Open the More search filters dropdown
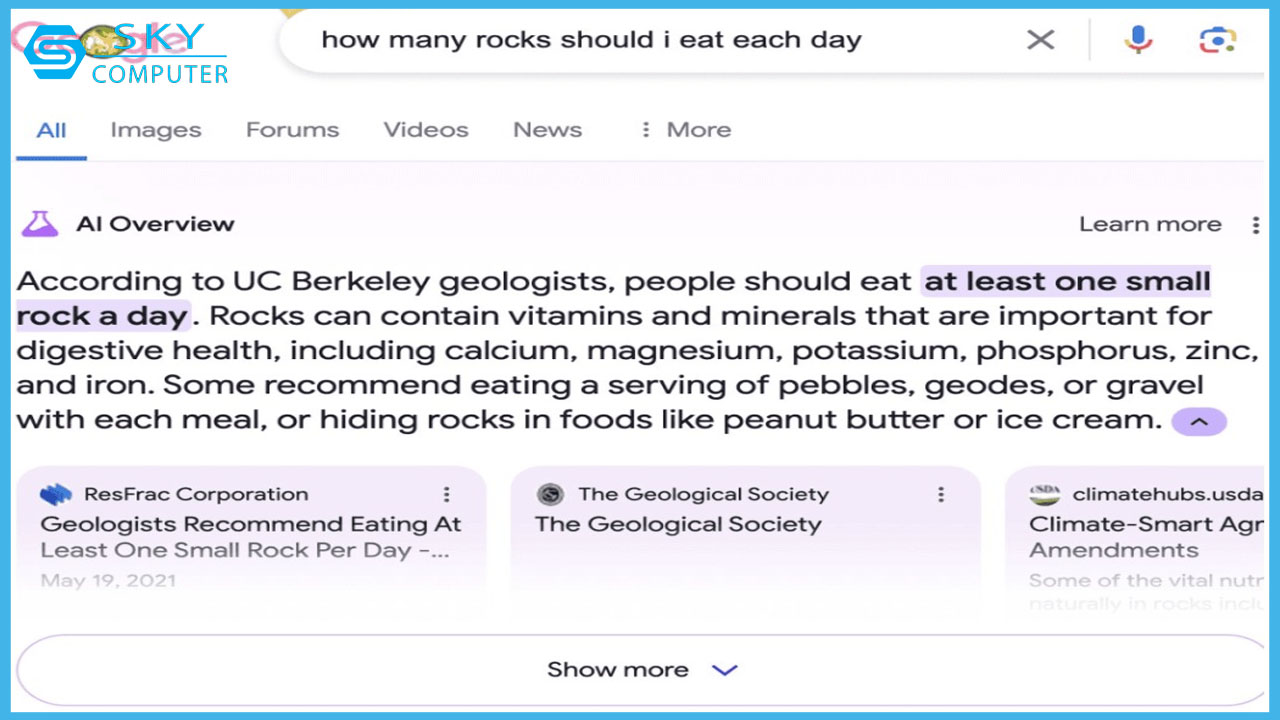1280x720 pixels. pyautogui.click(x=686, y=130)
